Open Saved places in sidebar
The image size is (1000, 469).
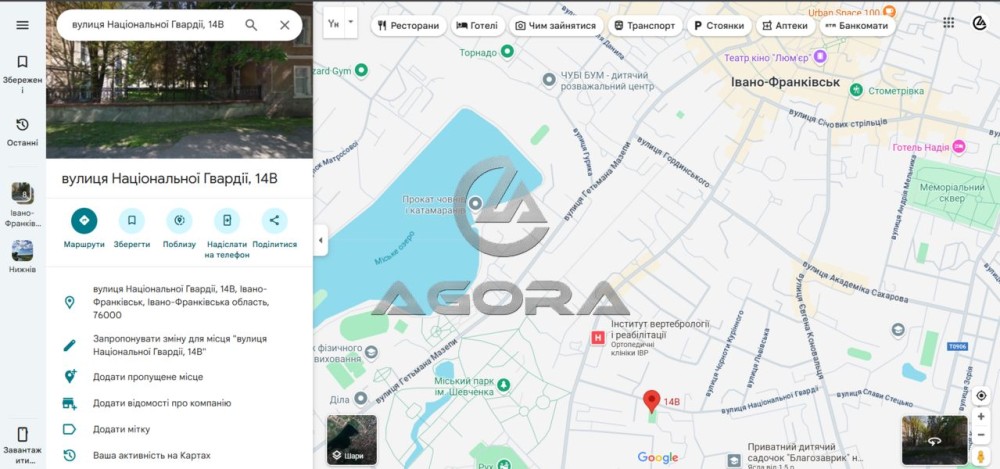click(22, 73)
